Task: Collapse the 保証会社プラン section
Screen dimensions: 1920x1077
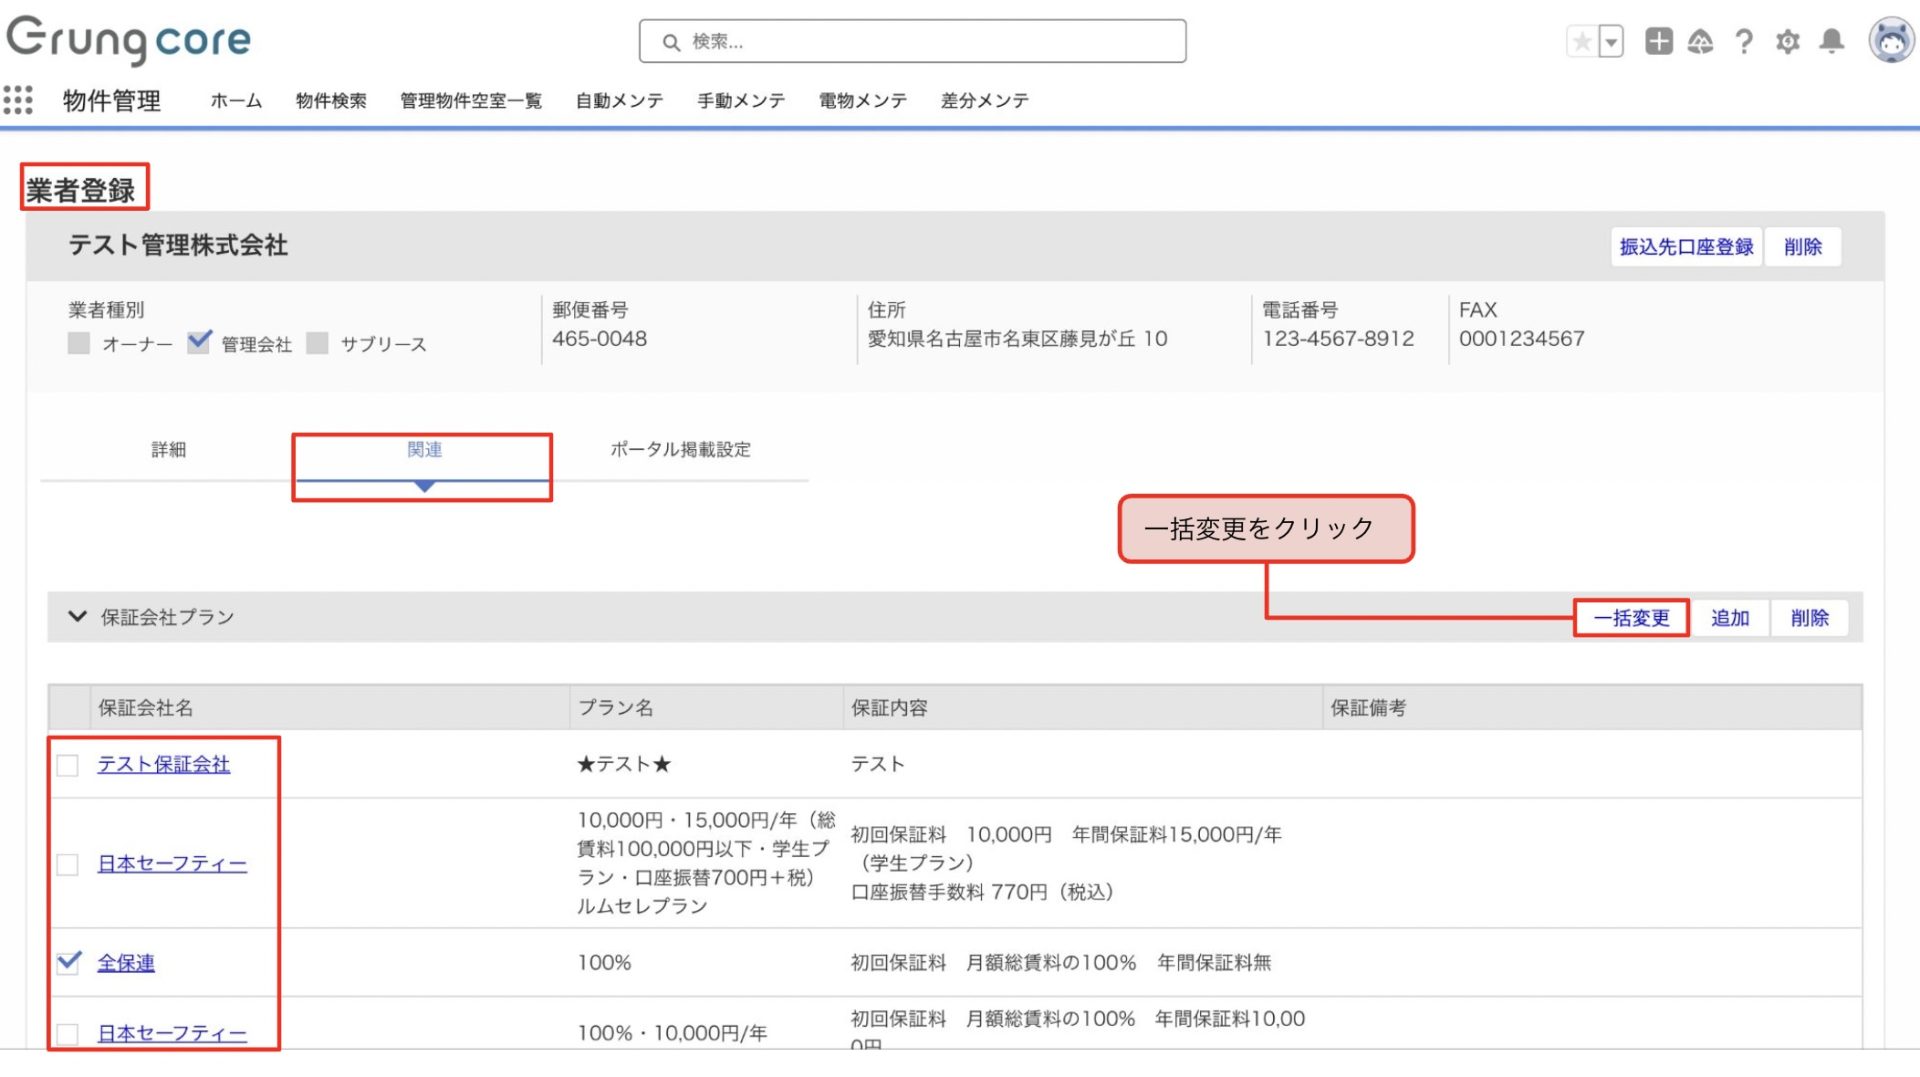Action: 77,617
